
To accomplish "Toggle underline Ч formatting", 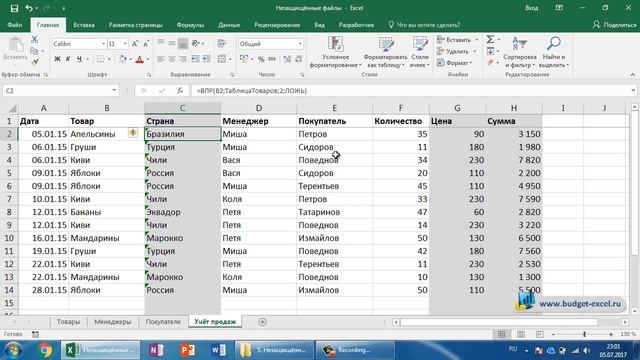I will point(79,59).
